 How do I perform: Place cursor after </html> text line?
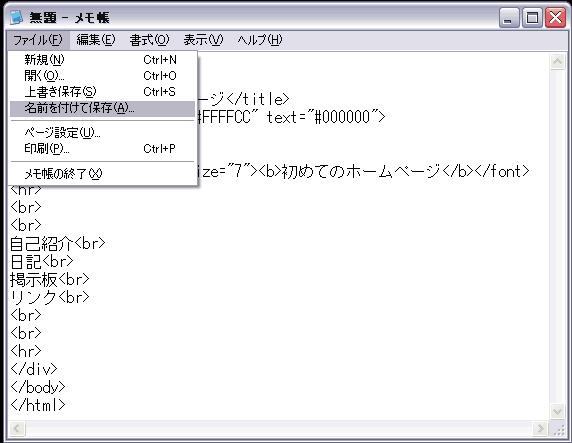pyautogui.click(x=66, y=405)
